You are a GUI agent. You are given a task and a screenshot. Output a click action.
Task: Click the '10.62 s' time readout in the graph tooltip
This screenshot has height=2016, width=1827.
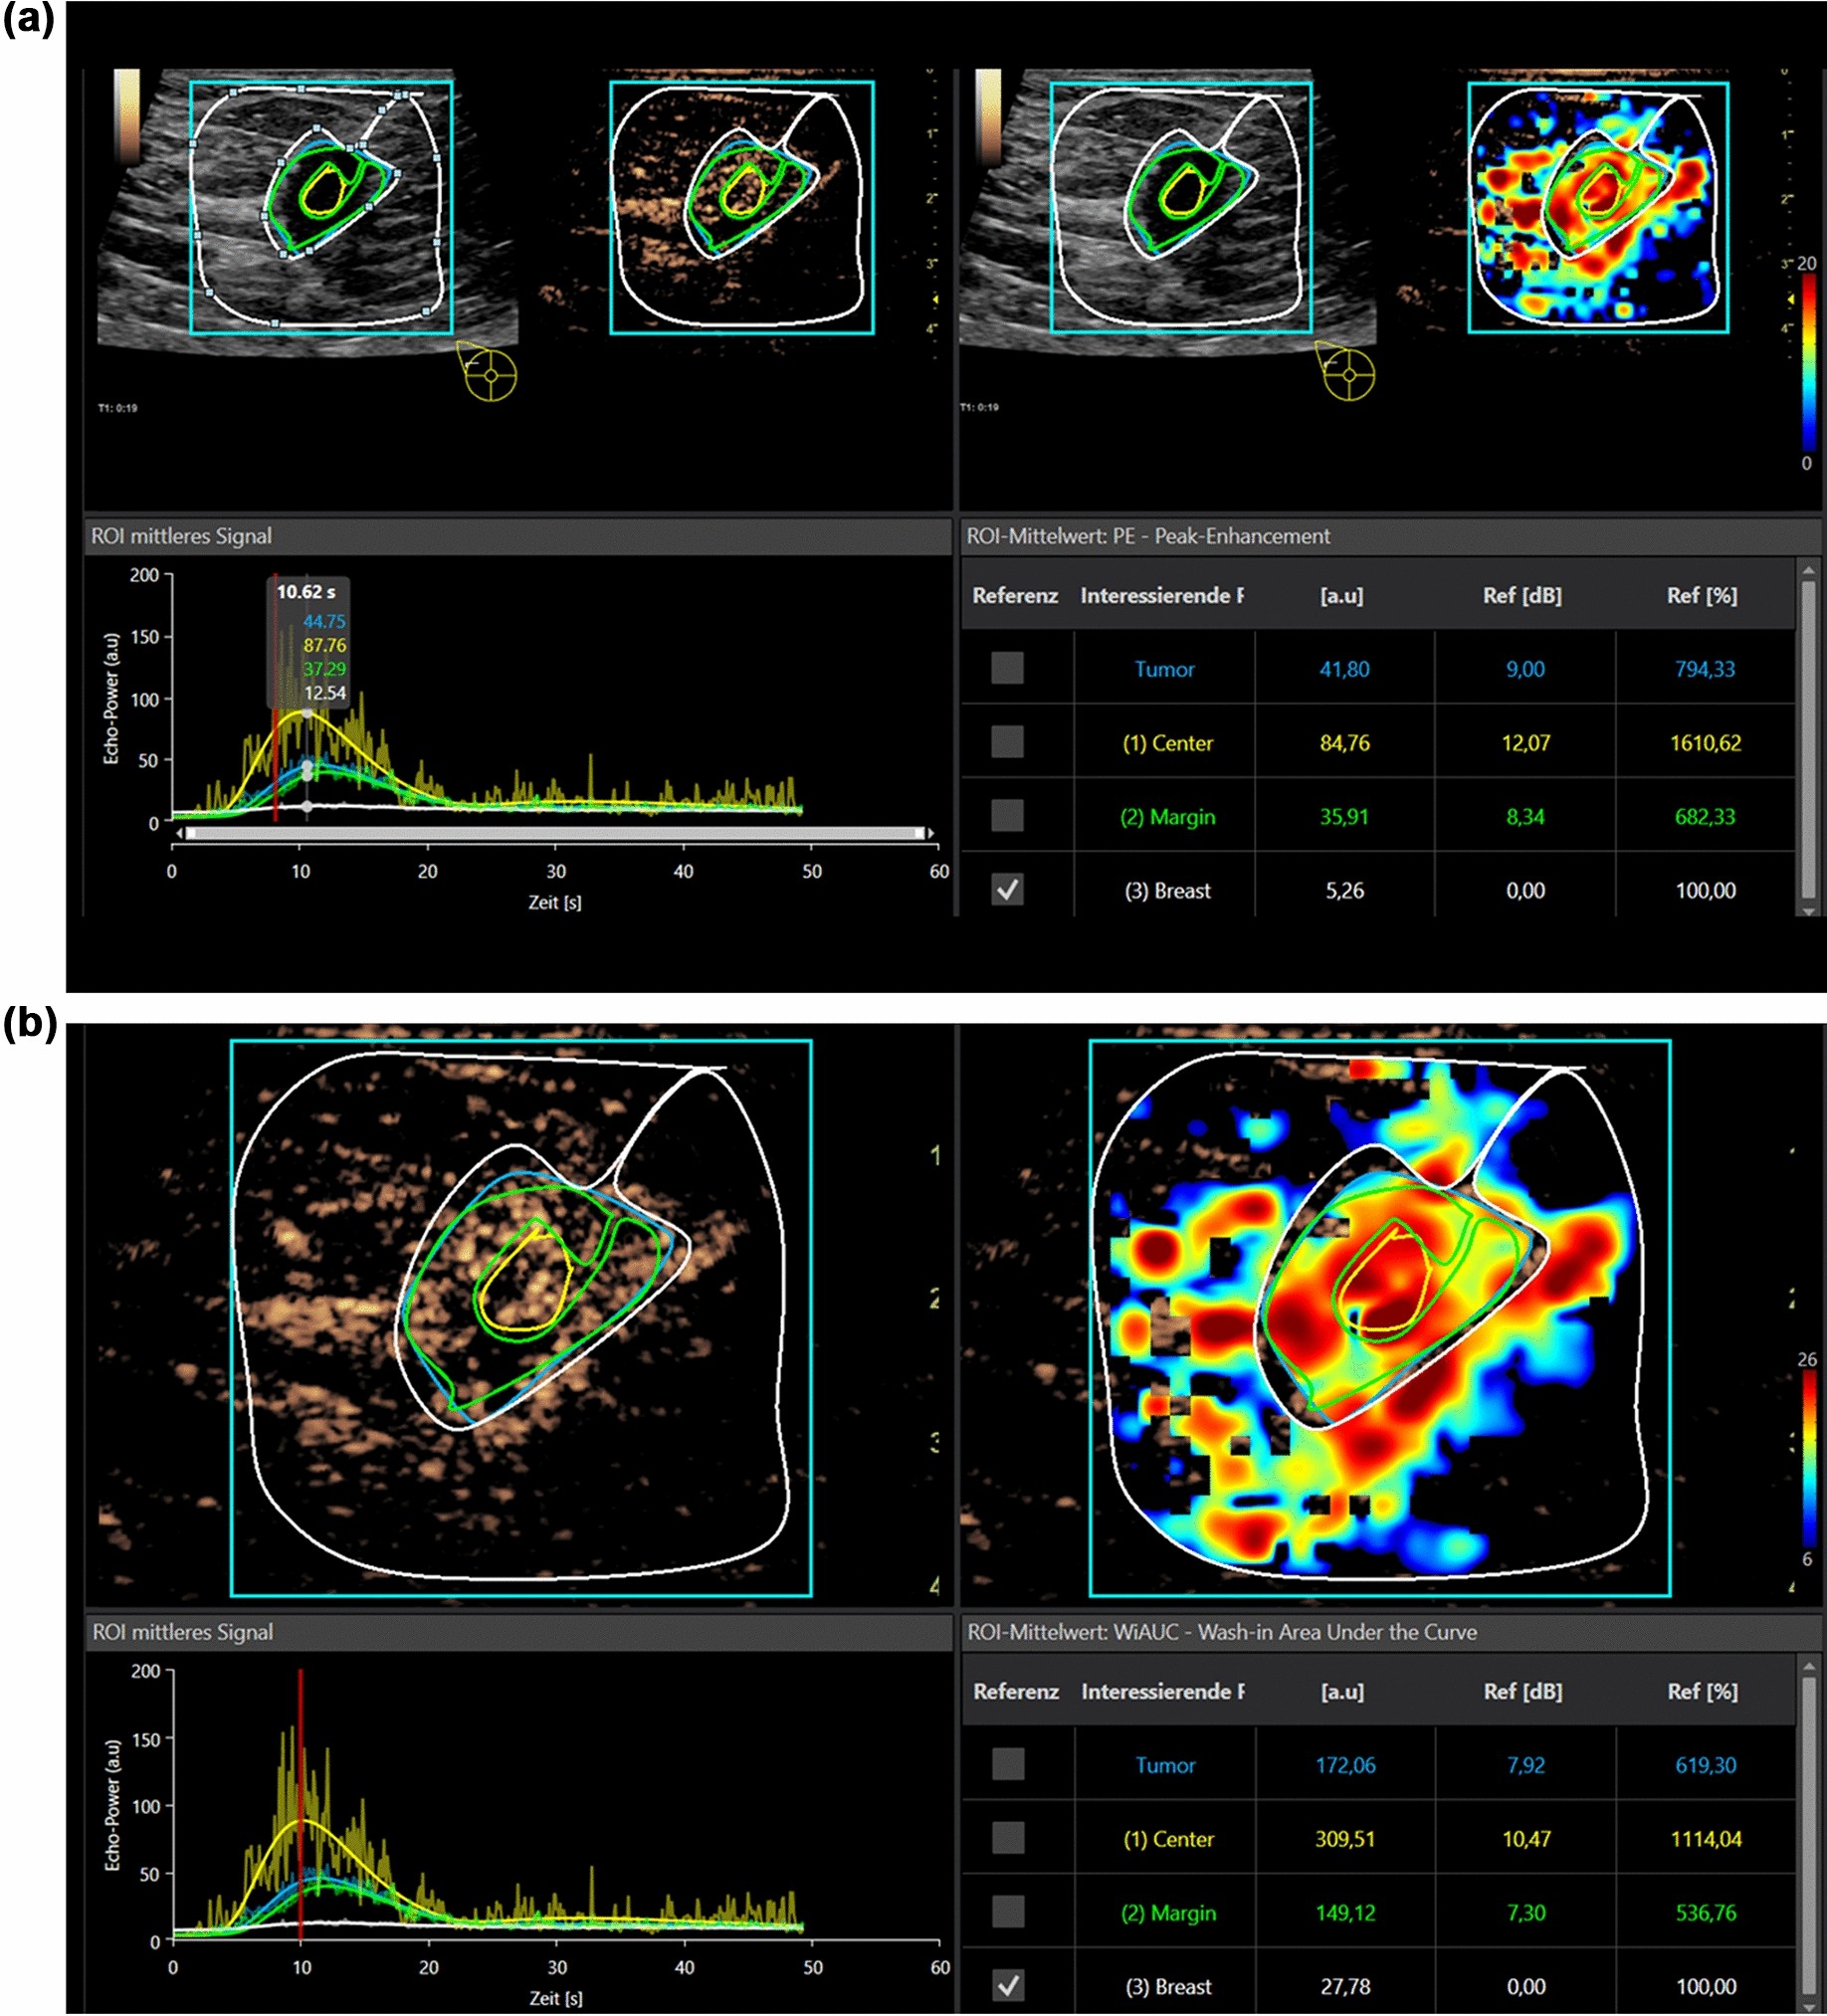[306, 592]
